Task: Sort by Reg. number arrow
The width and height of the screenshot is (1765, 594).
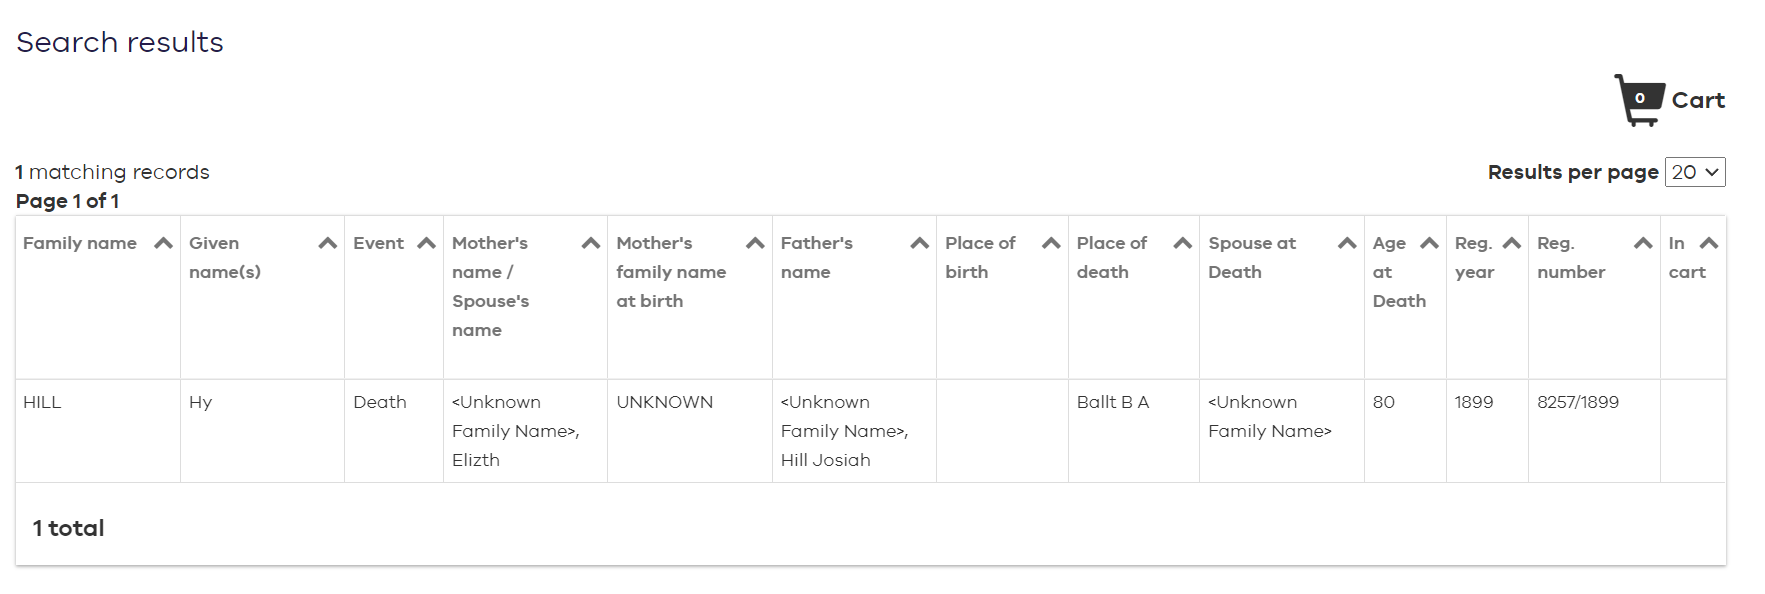Action: pos(1643,243)
